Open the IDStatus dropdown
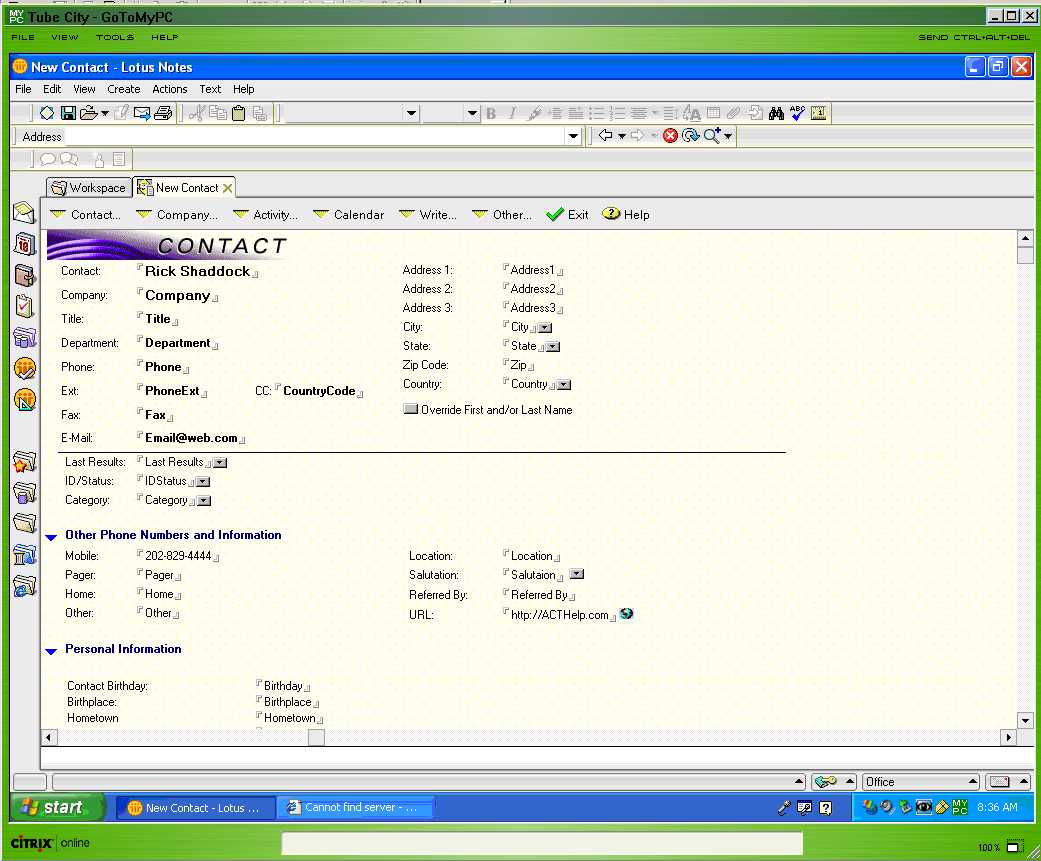The height and width of the screenshot is (861, 1041). 203,482
